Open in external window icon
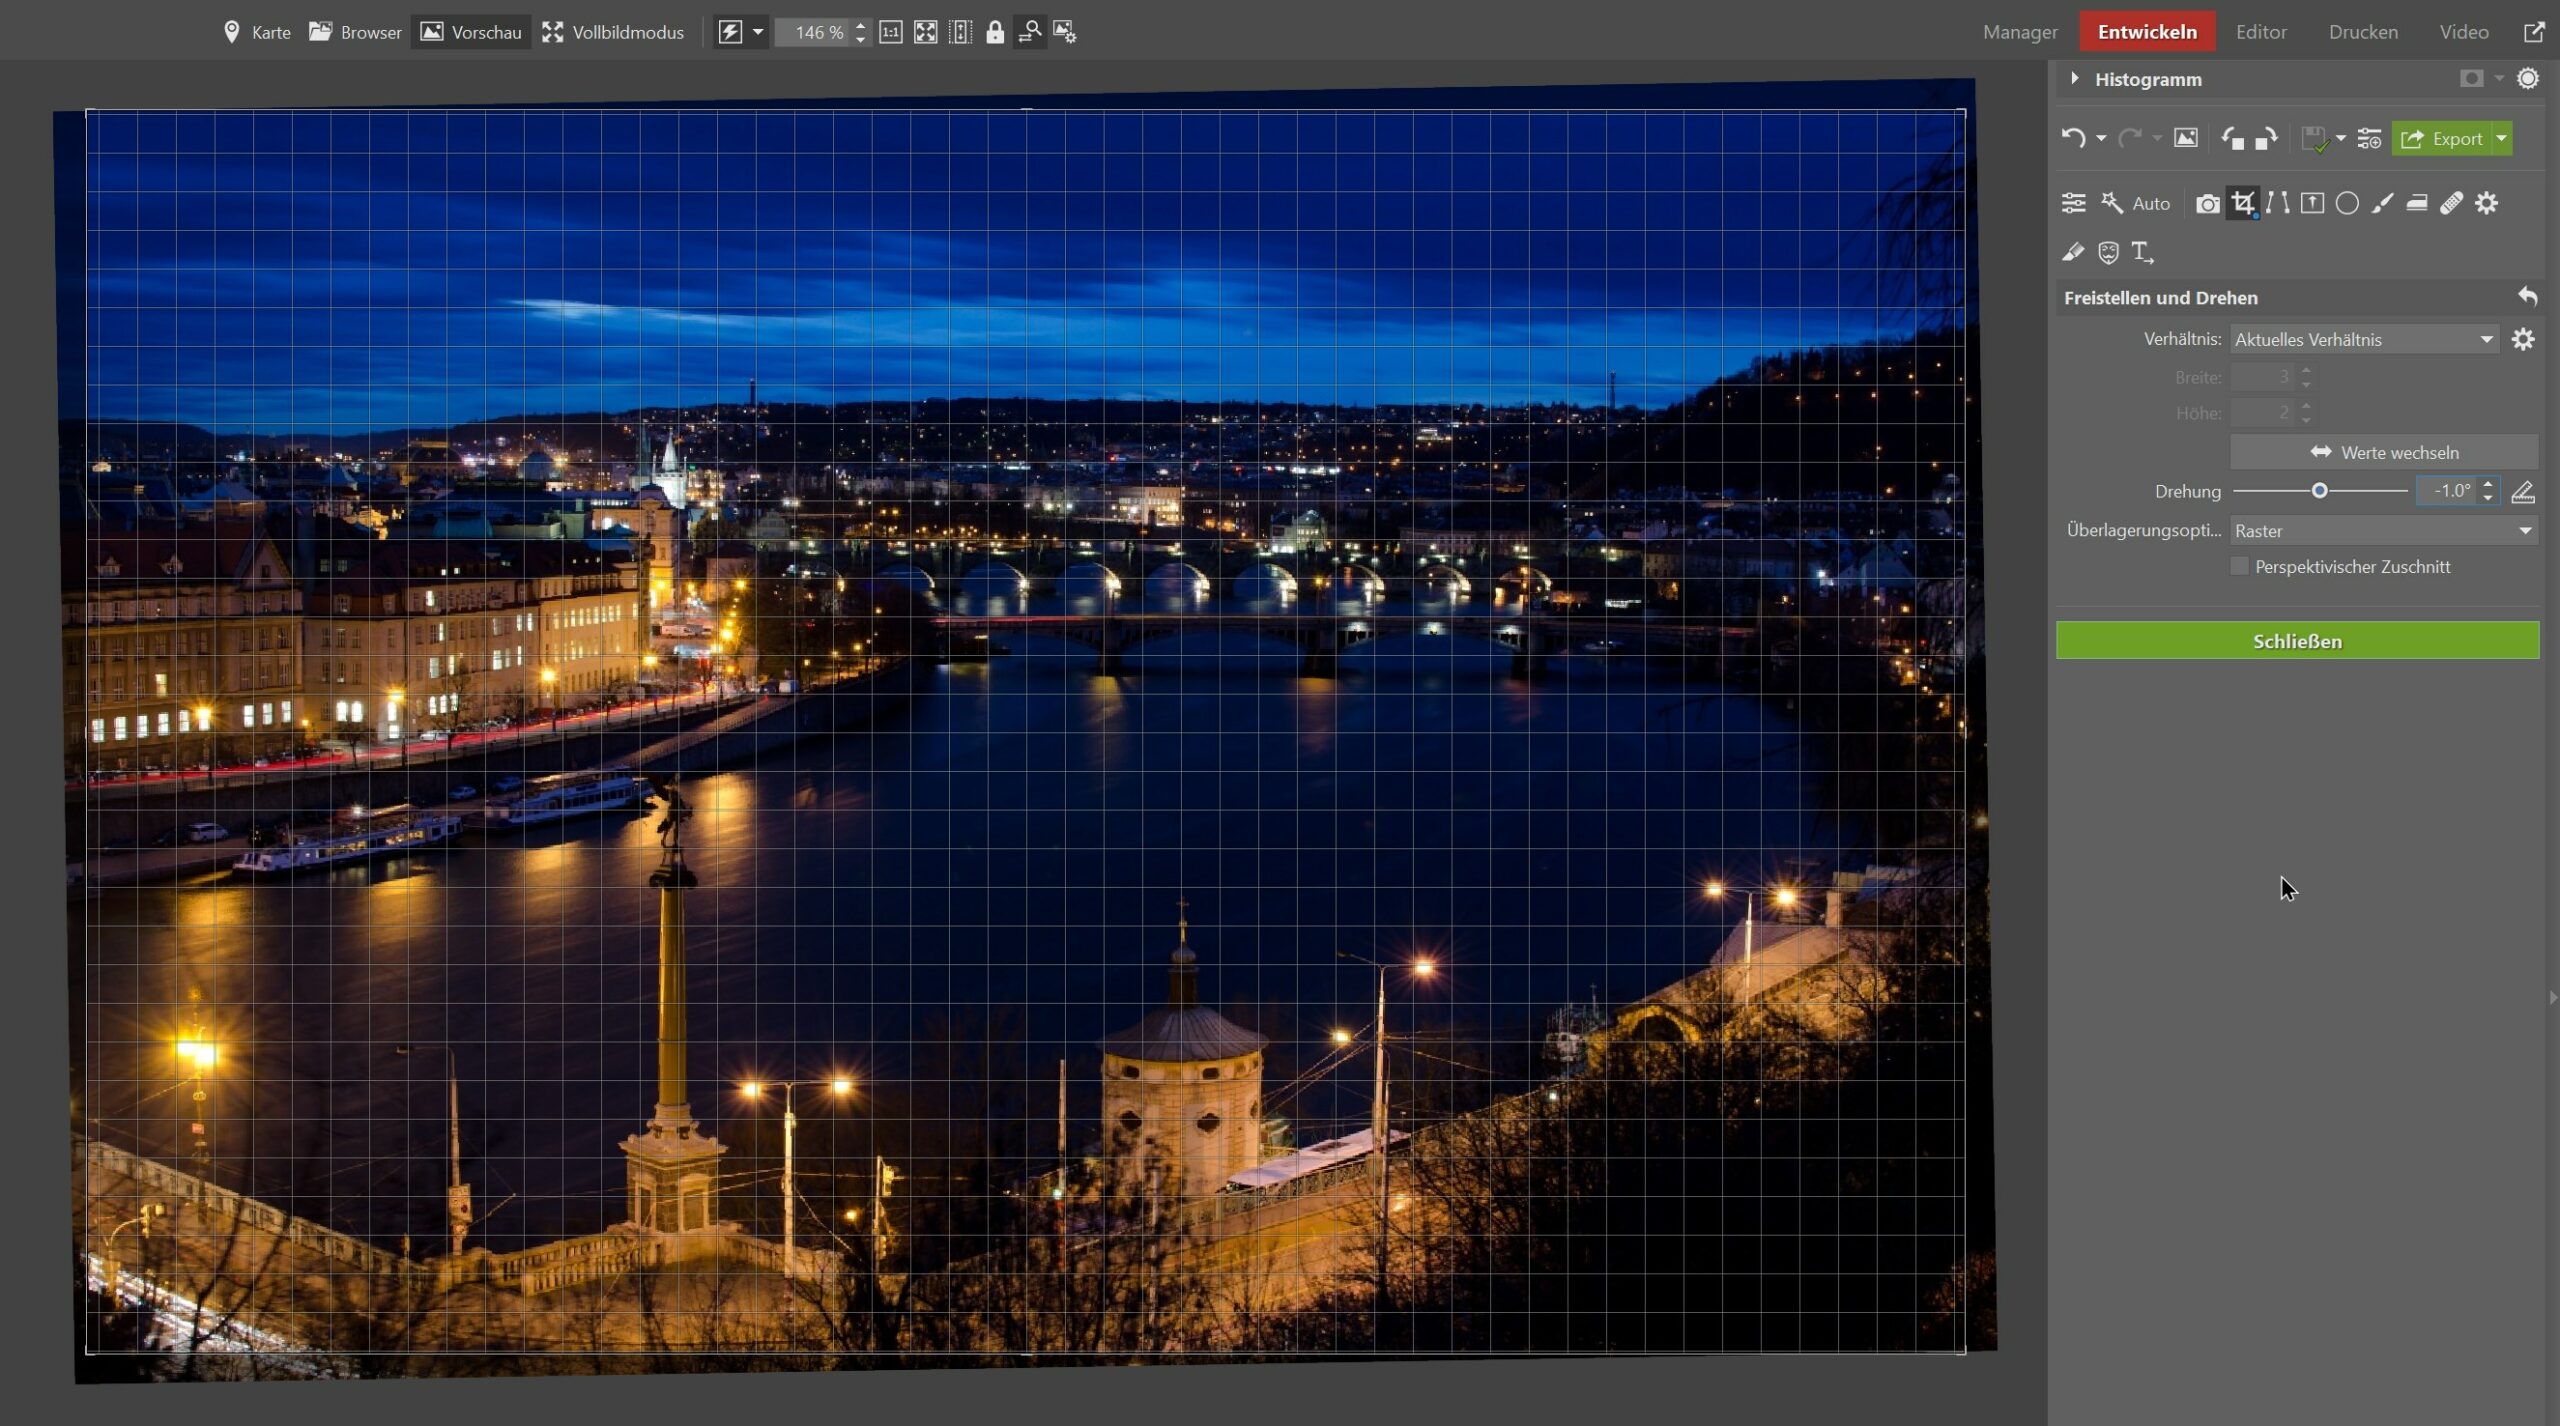 click(x=2533, y=32)
